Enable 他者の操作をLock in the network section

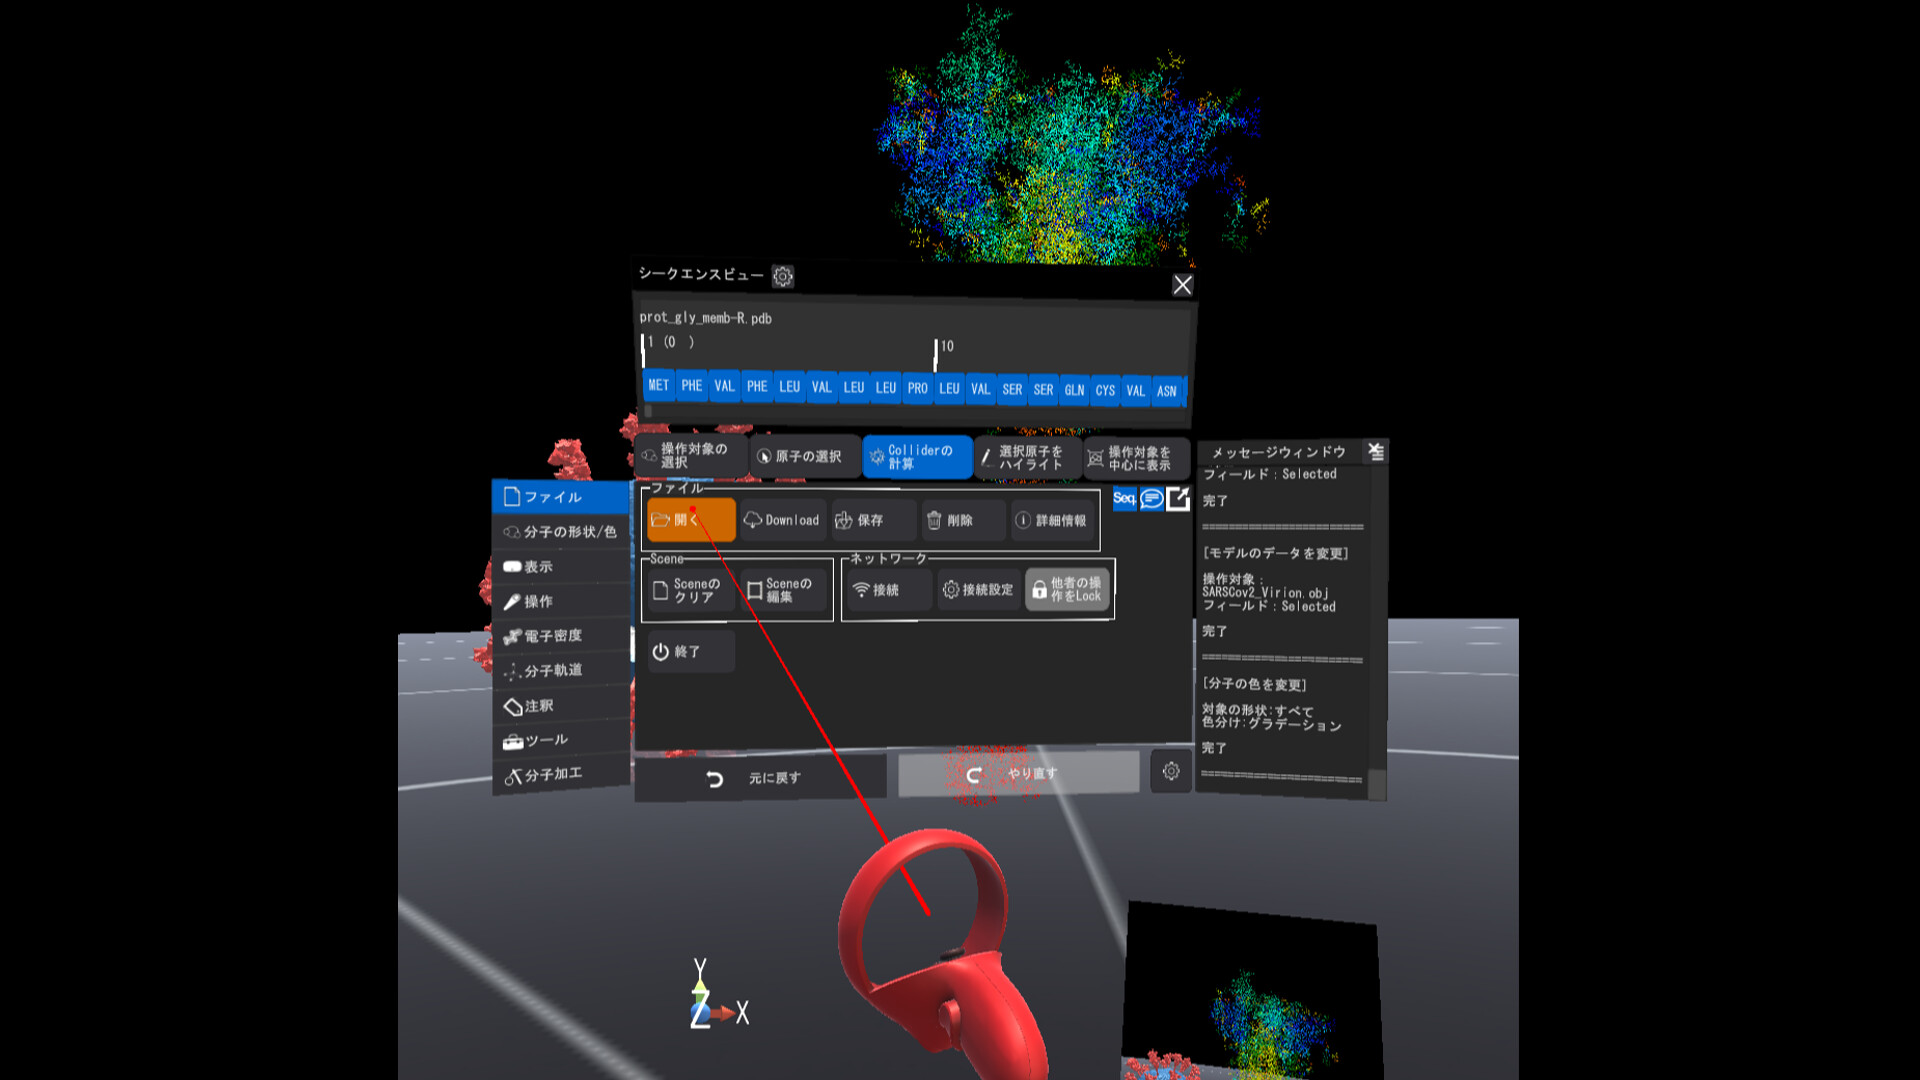tap(1066, 589)
